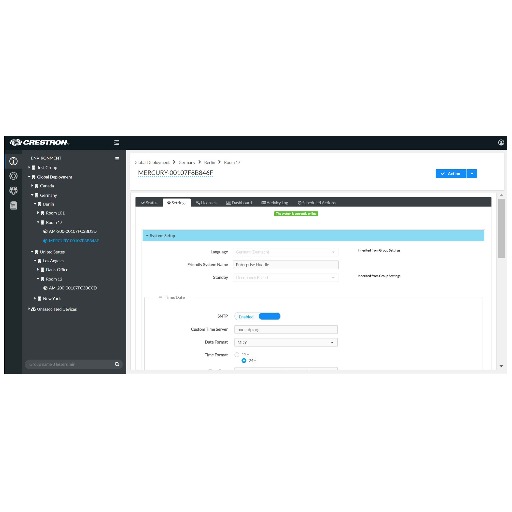Select the third gear-like icon in left rail
Image resolution: width=512 pixels, height=512 pixels.
[x=13, y=191]
